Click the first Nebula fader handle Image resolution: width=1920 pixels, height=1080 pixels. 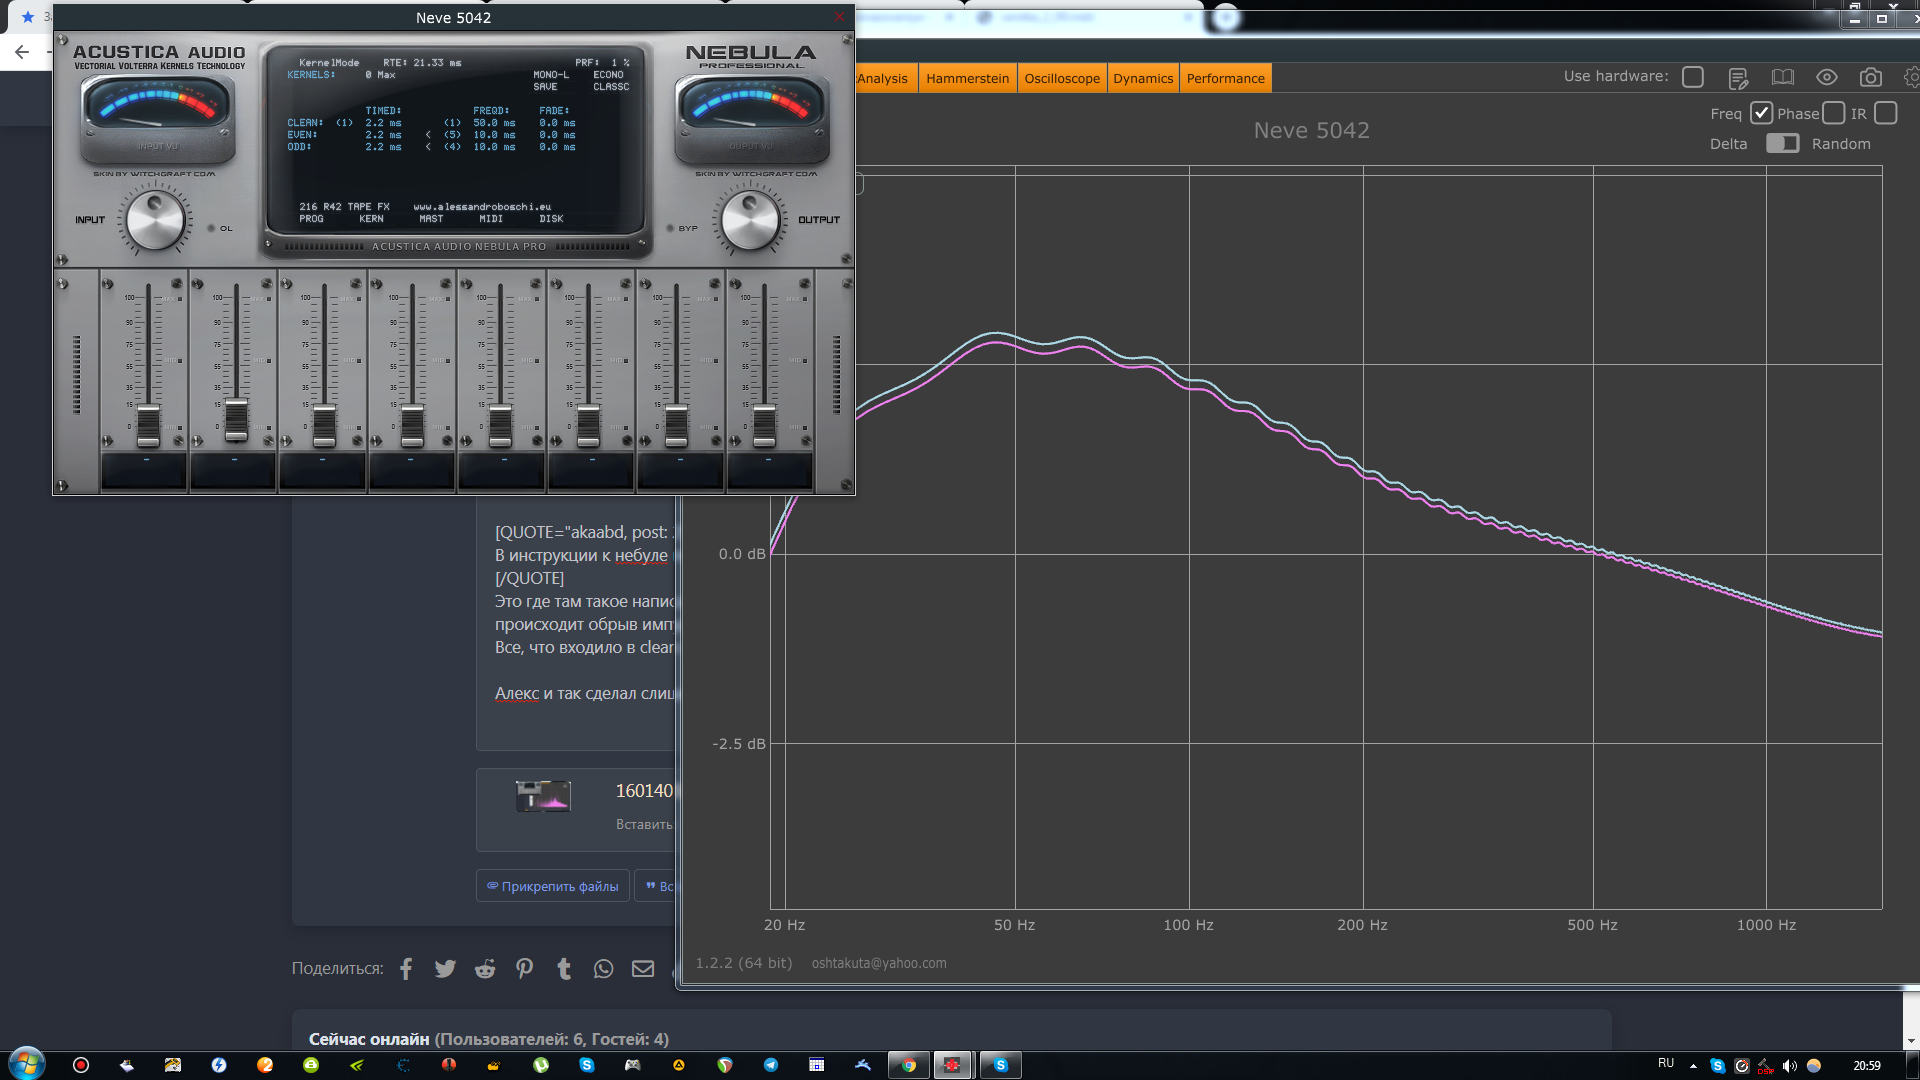148,425
